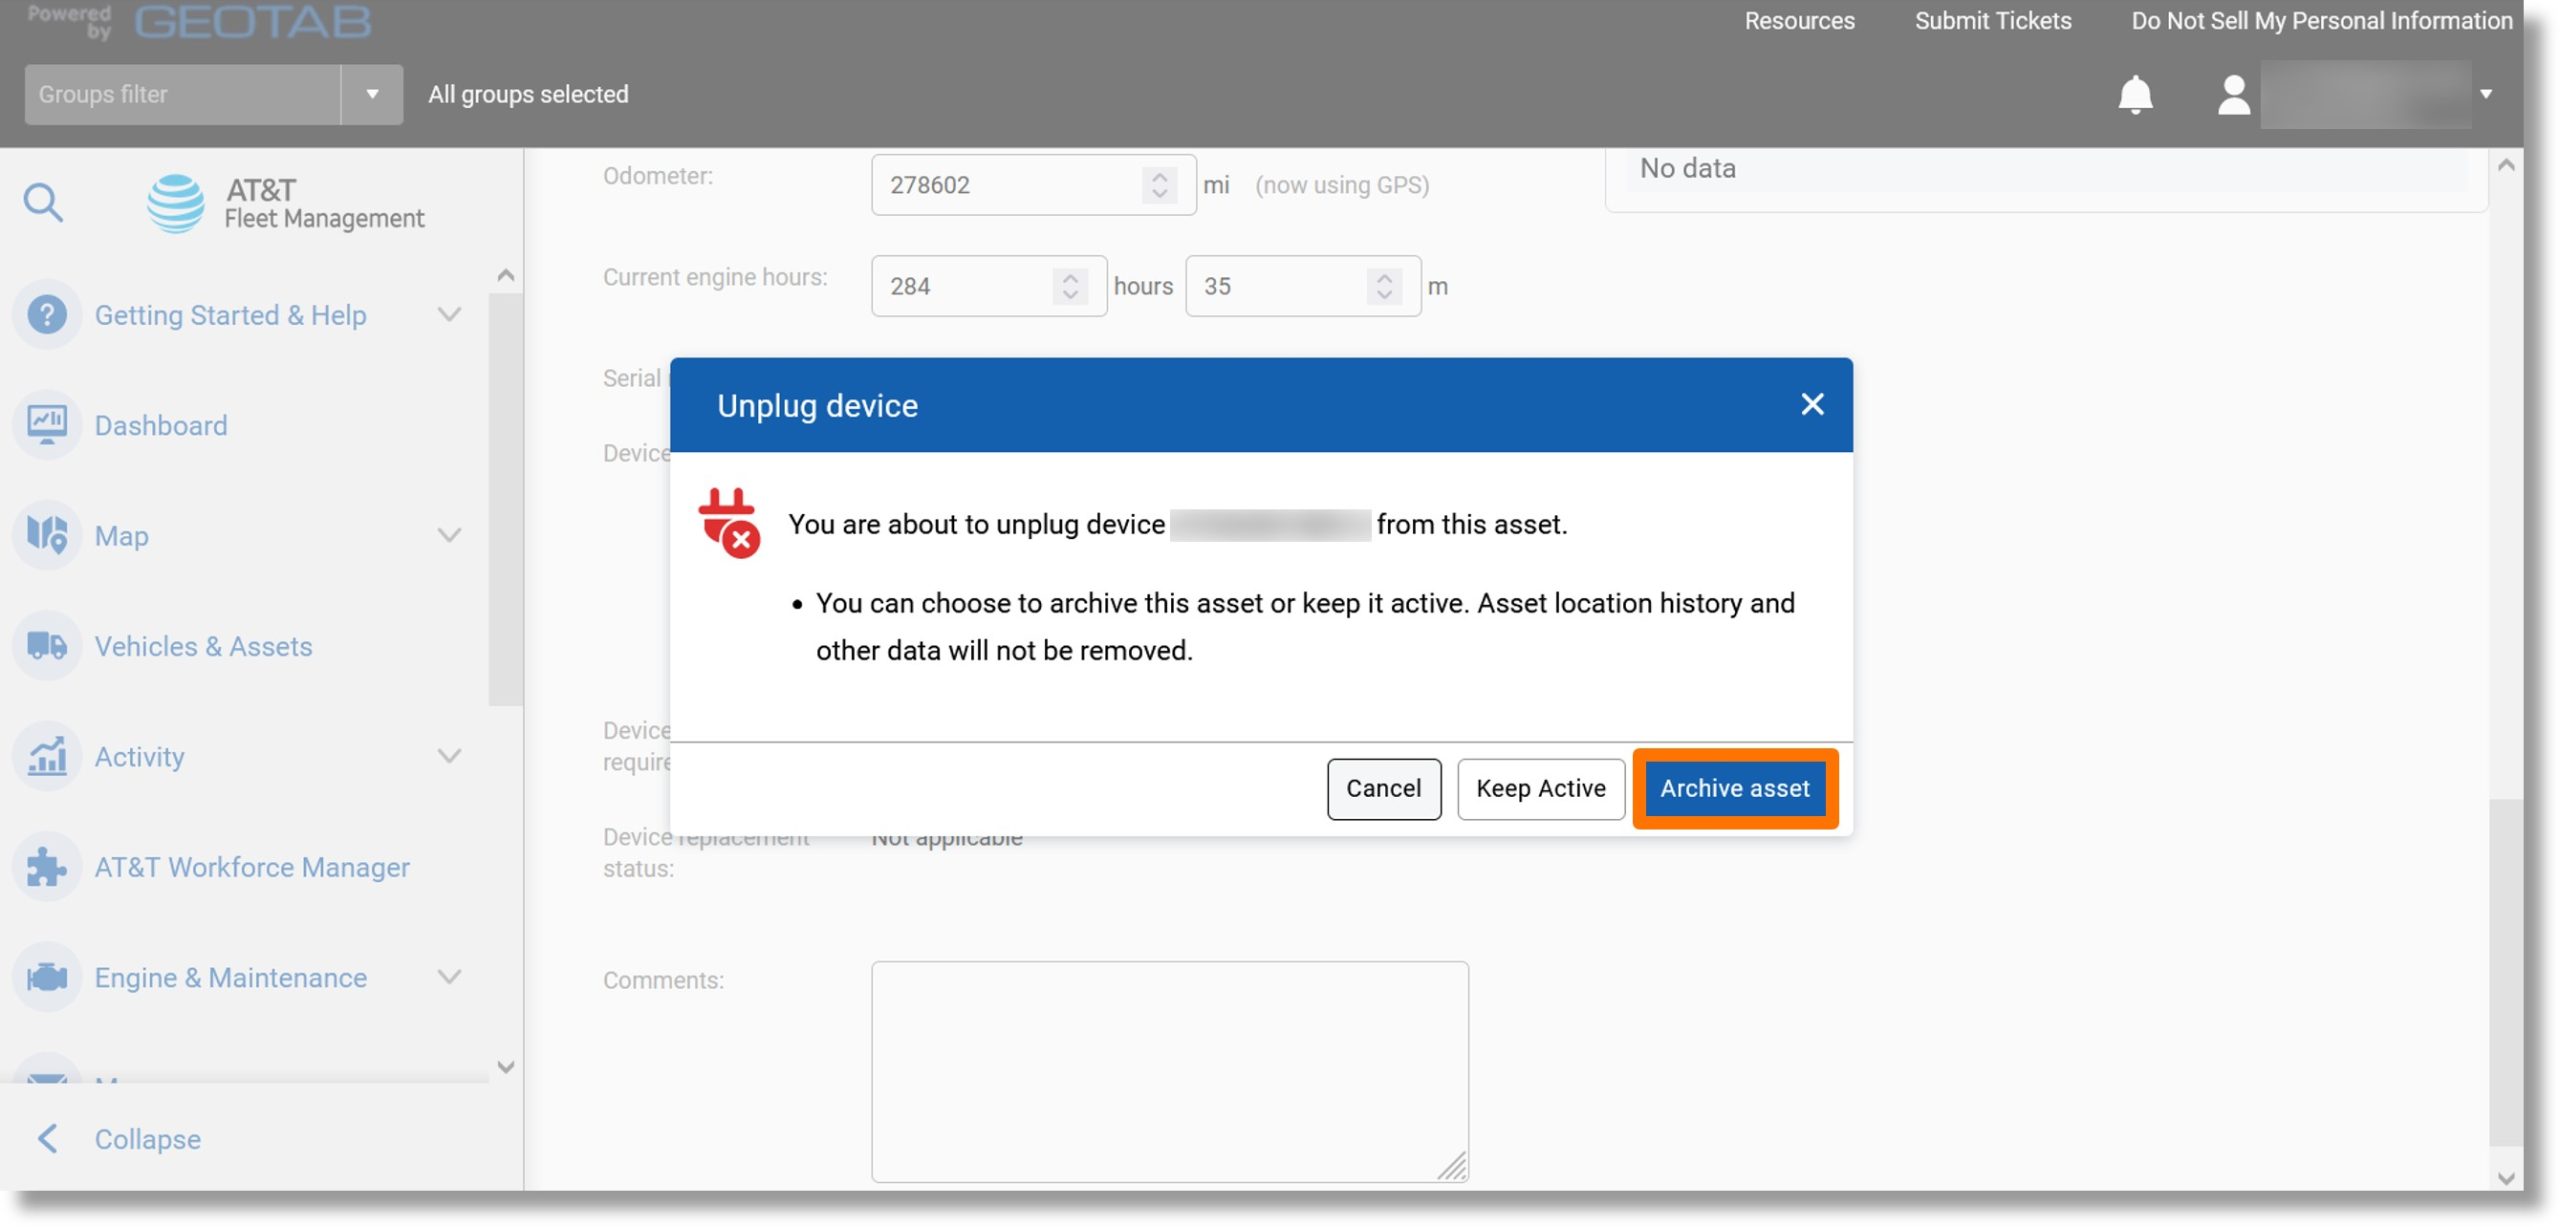Click the Keep Active button
This screenshot has height=1227, width=2560.
(1540, 789)
